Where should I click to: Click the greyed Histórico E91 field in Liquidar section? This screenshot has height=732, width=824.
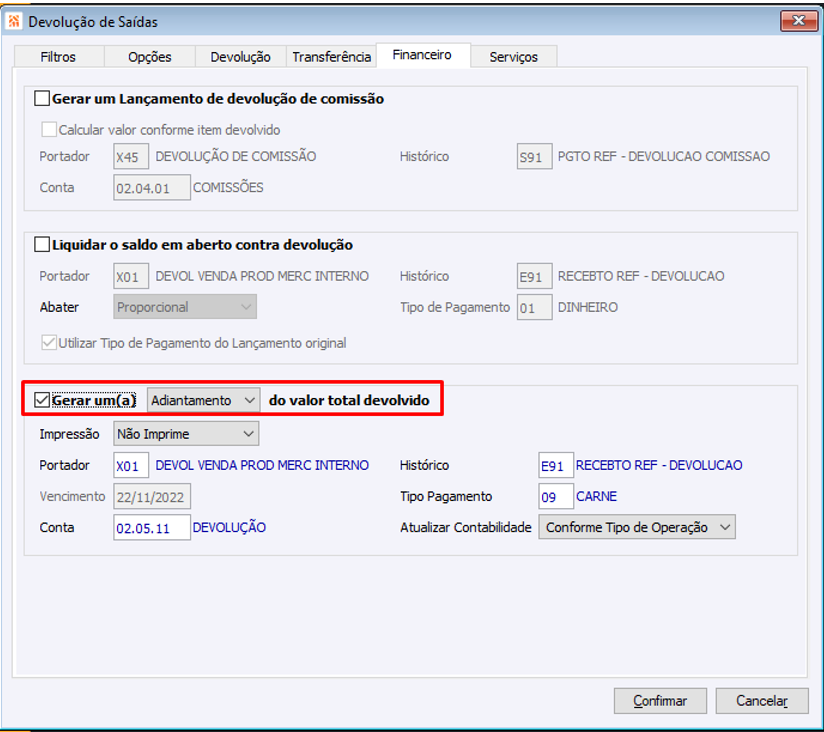pos(534,276)
